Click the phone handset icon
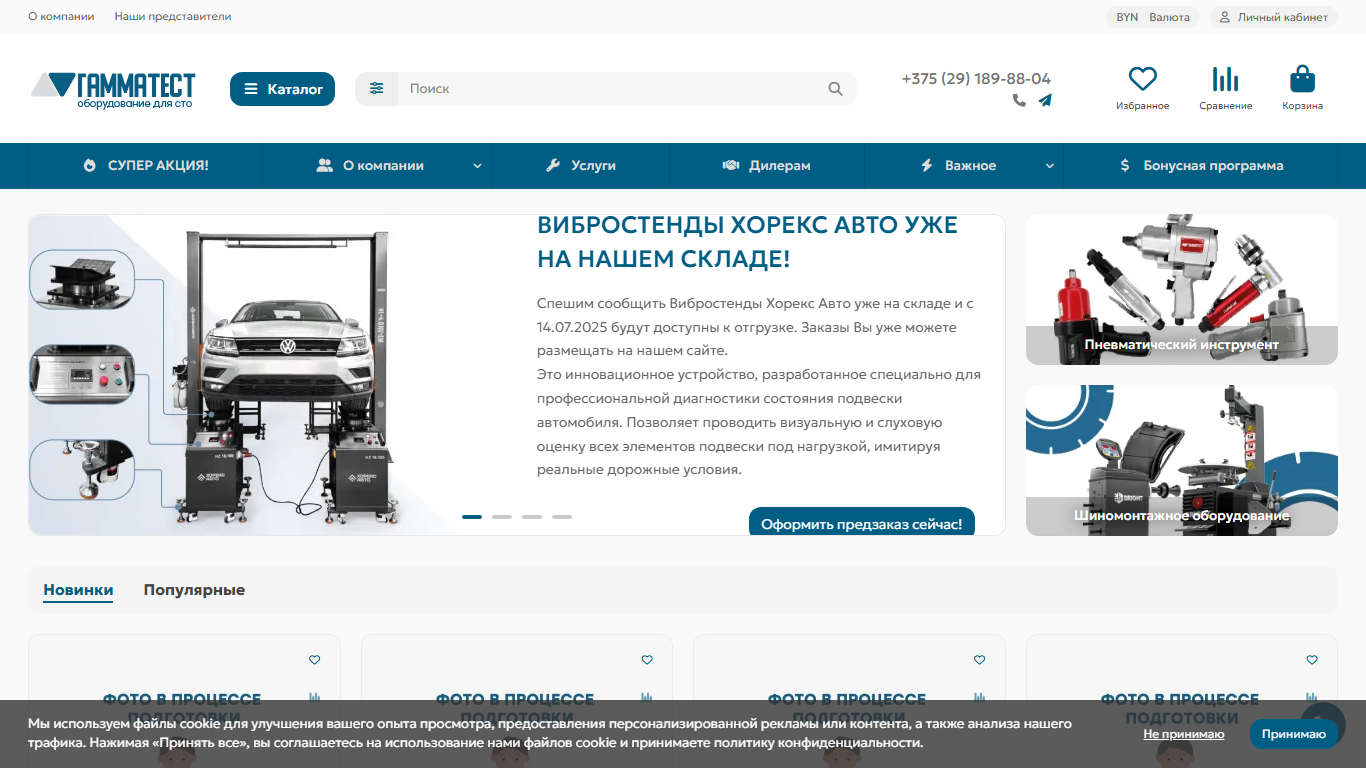 coord(1019,100)
